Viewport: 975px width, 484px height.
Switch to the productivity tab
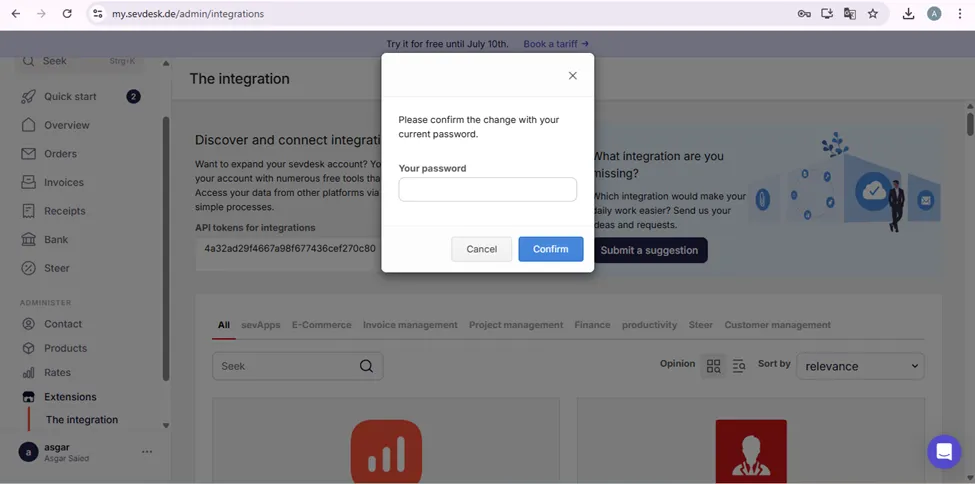coord(649,325)
